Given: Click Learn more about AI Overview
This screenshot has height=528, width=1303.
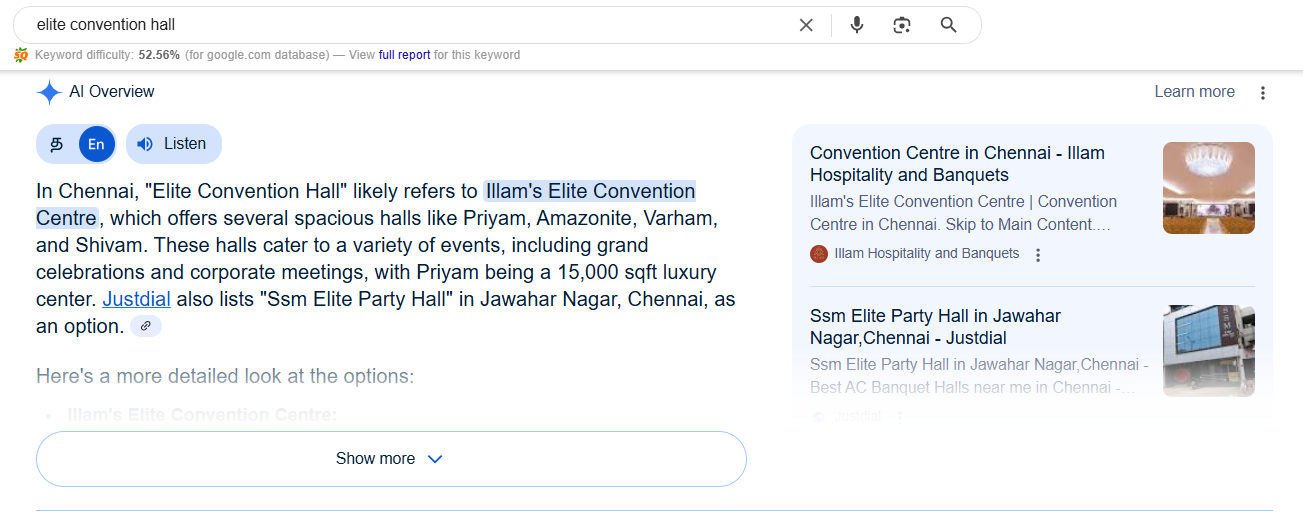Looking at the screenshot, I should [1194, 92].
